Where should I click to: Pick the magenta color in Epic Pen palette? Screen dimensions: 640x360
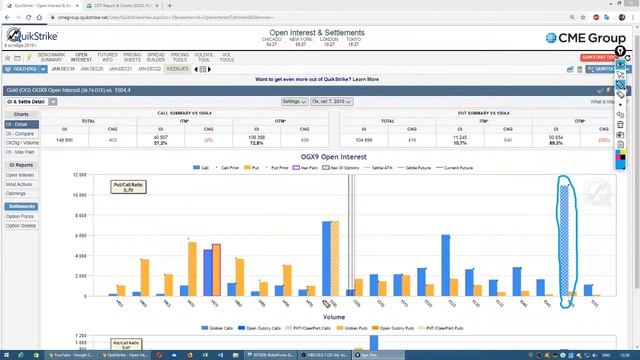pyautogui.click(x=618, y=158)
